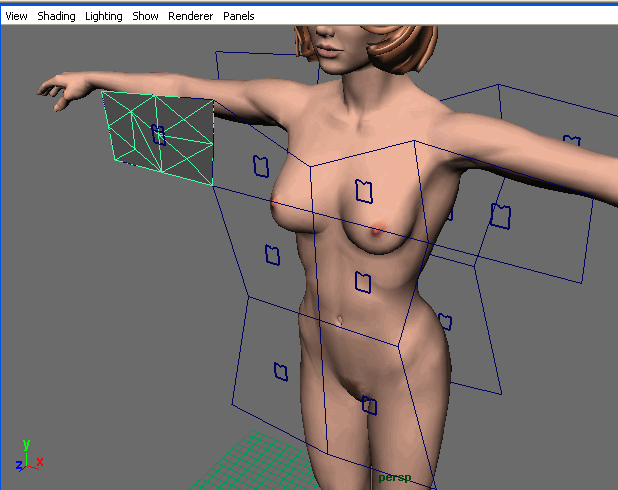
Task: Select the handle on the upper chest cage
Action: pyautogui.click(x=364, y=188)
